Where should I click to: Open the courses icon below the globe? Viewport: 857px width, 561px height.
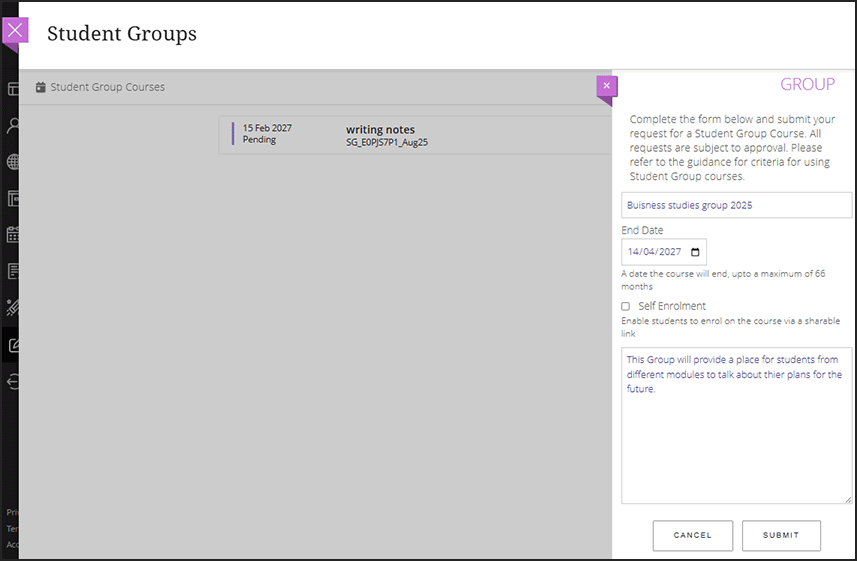pos(13,198)
